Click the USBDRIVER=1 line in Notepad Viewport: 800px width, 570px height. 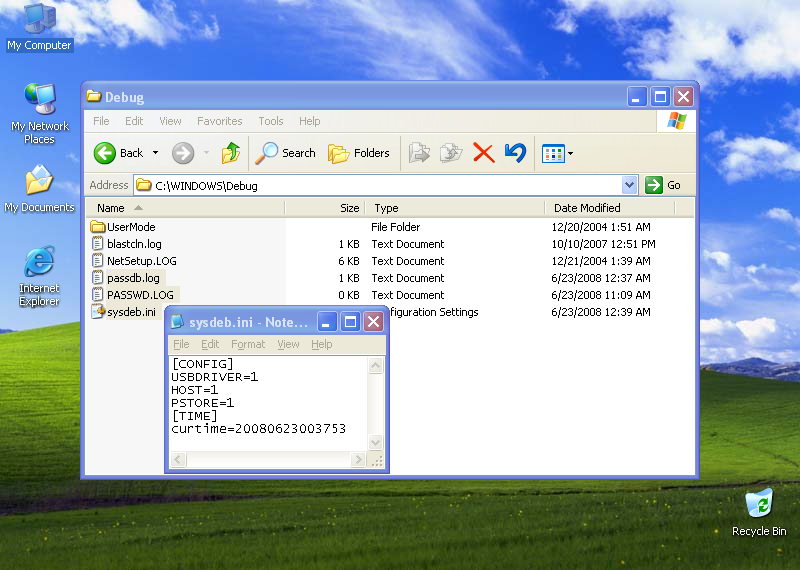pyautogui.click(x=215, y=377)
